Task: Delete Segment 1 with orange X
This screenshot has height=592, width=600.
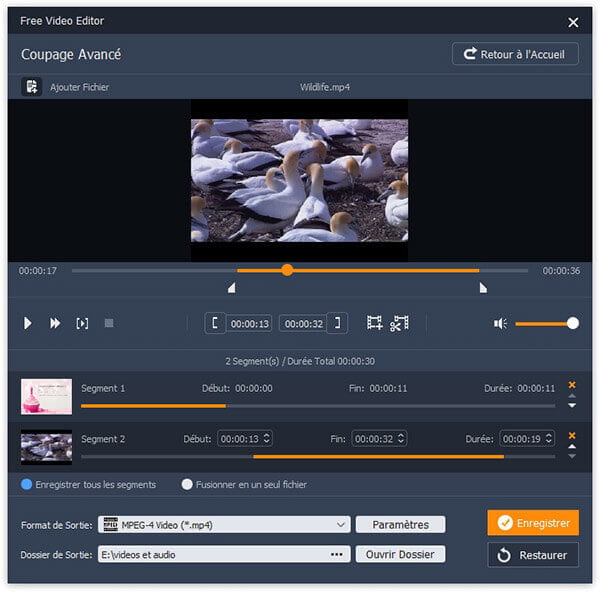Action: 572,385
